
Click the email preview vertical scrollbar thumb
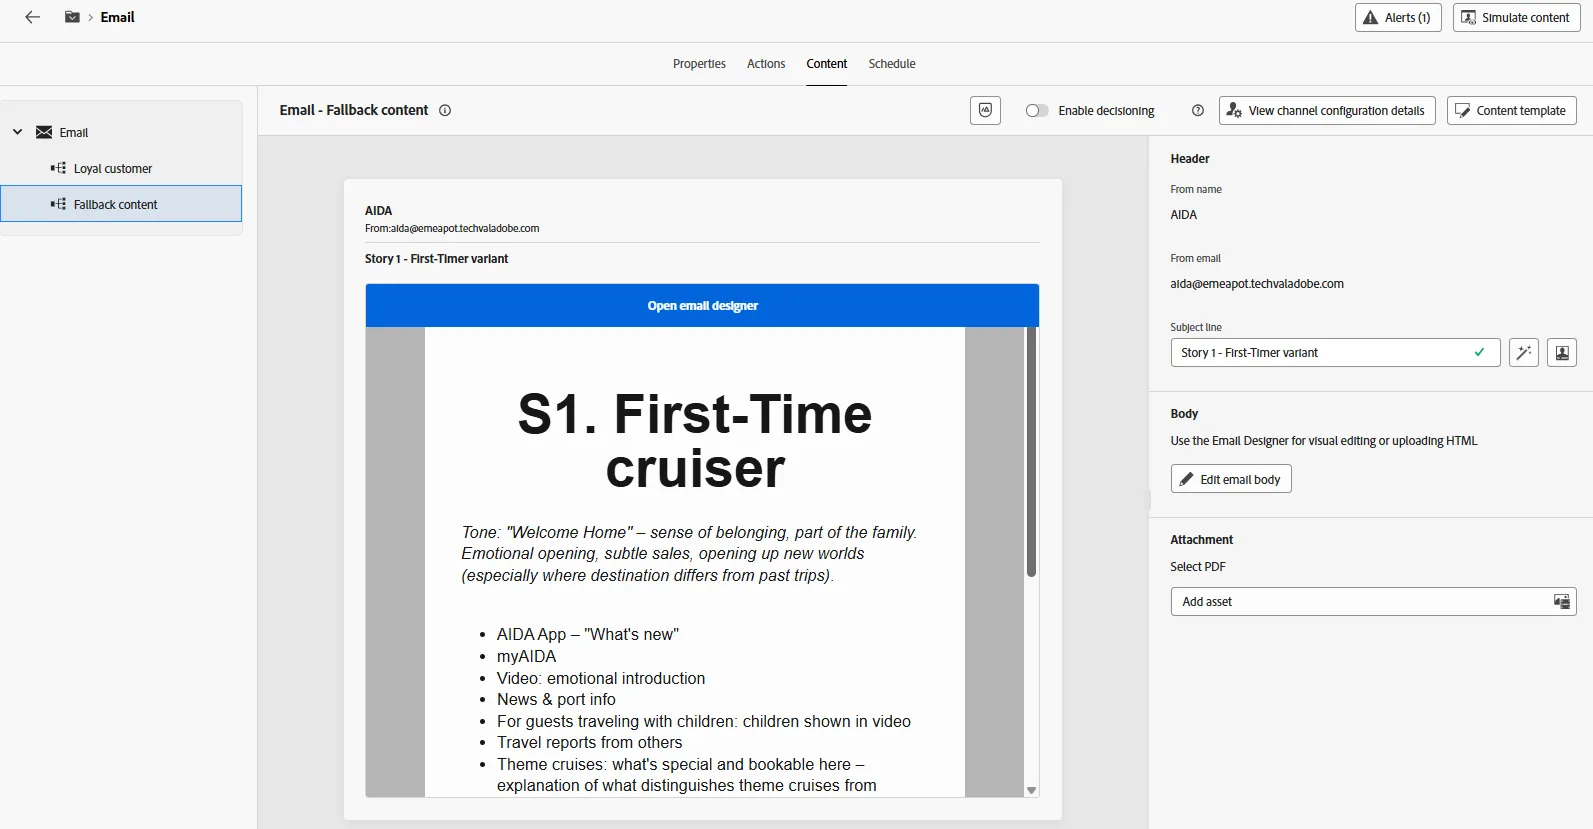pos(1031,452)
